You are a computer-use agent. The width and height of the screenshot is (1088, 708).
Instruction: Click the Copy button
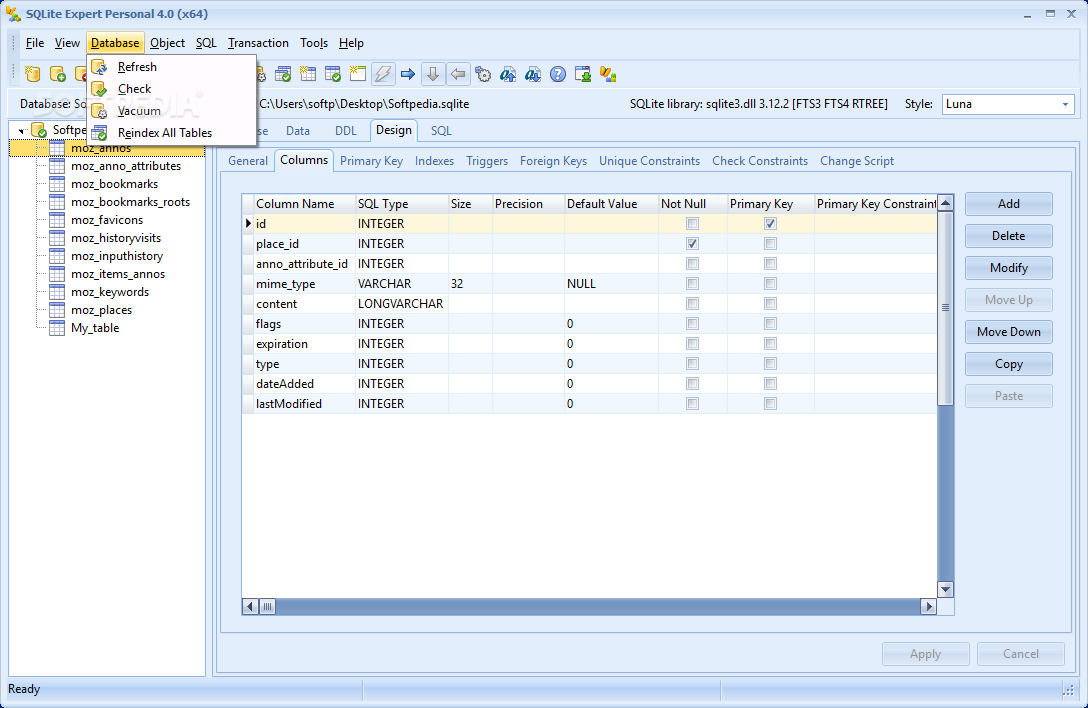point(1008,364)
